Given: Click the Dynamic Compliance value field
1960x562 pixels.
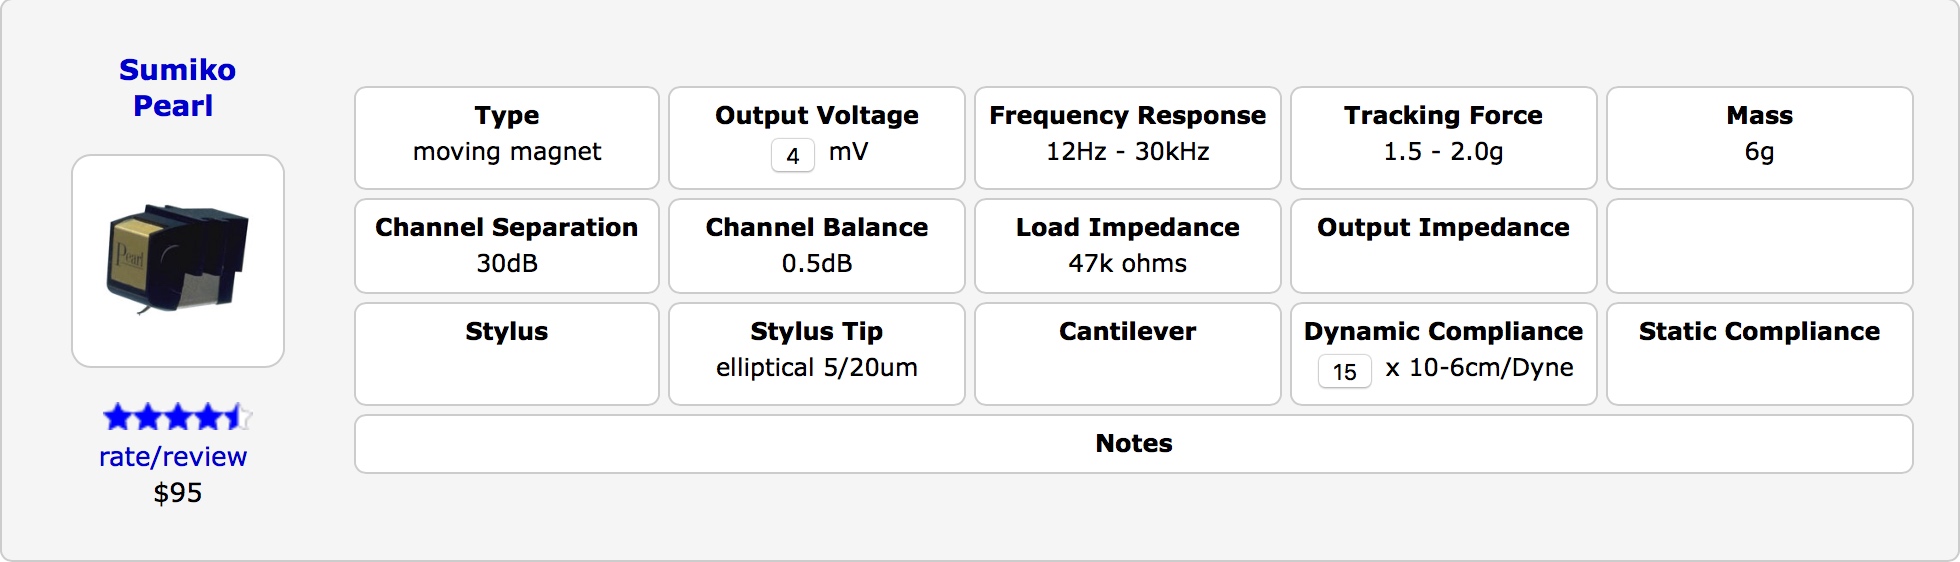Looking at the screenshot, I should click(x=1344, y=371).
